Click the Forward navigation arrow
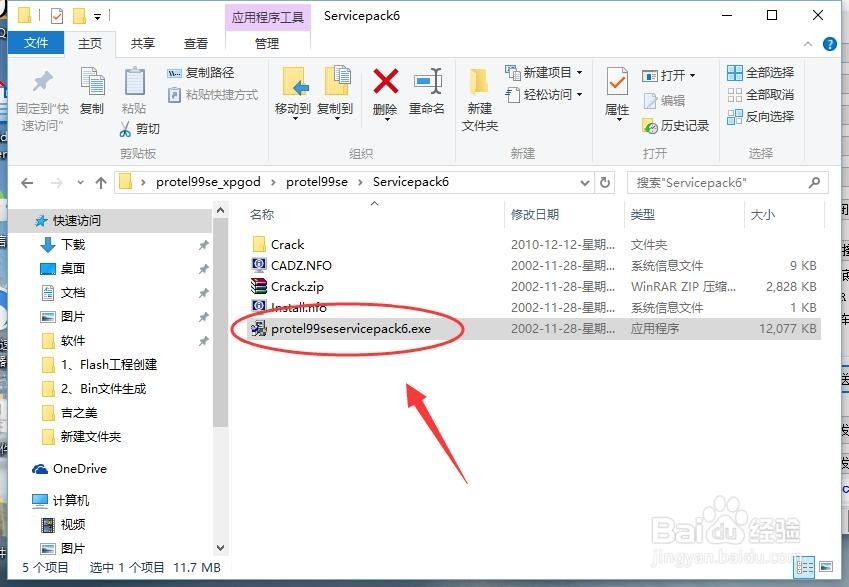This screenshot has height=587, width=849. [x=56, y=183]
